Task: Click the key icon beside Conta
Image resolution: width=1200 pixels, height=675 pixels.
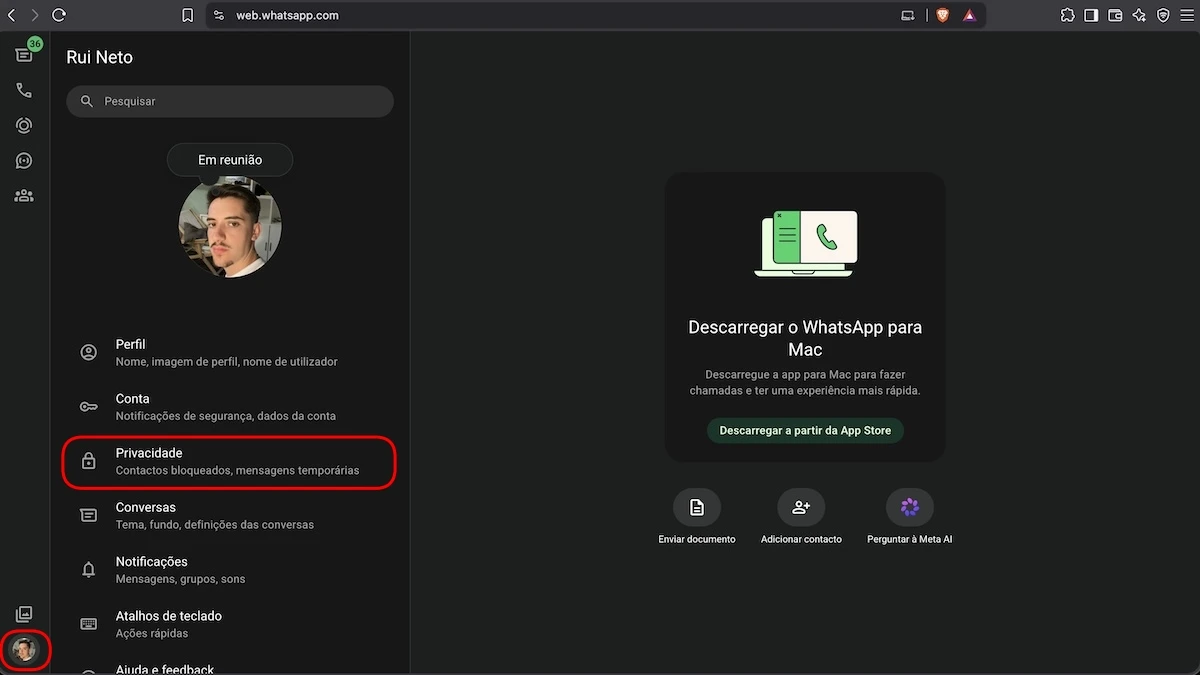Action: tap(89, 407)
